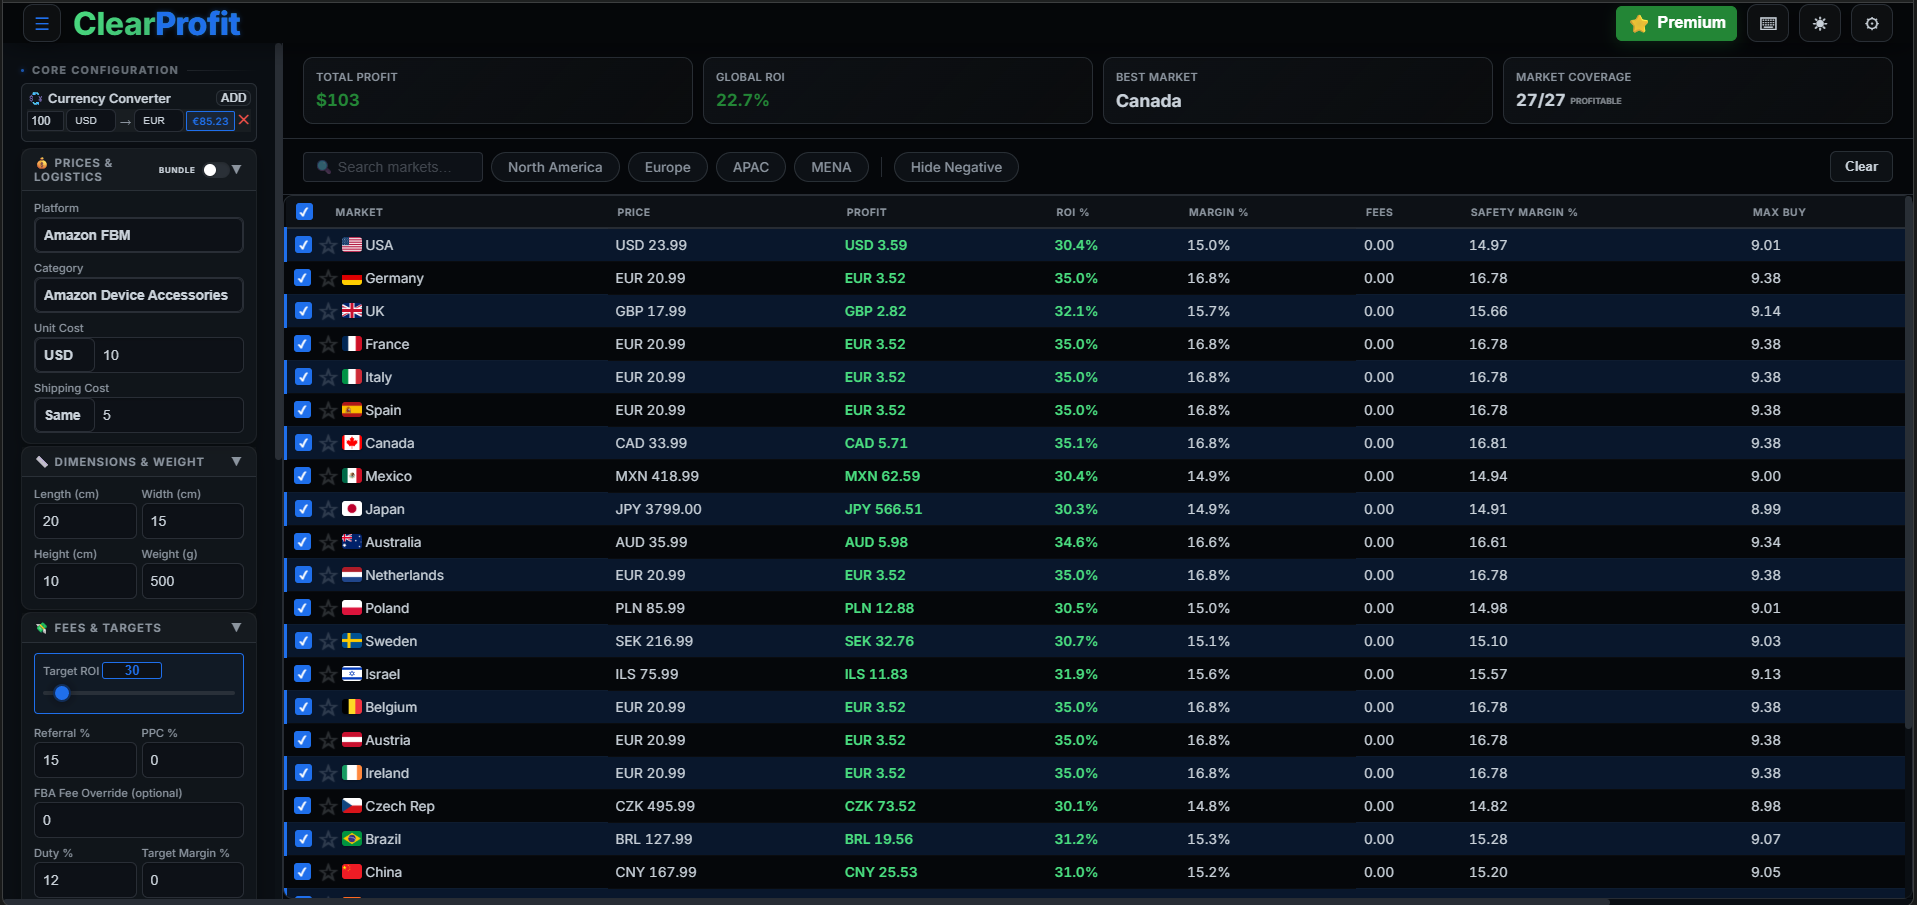
Task: Uncheck the Germany market checkbox
Action: [x=302, y=278]
